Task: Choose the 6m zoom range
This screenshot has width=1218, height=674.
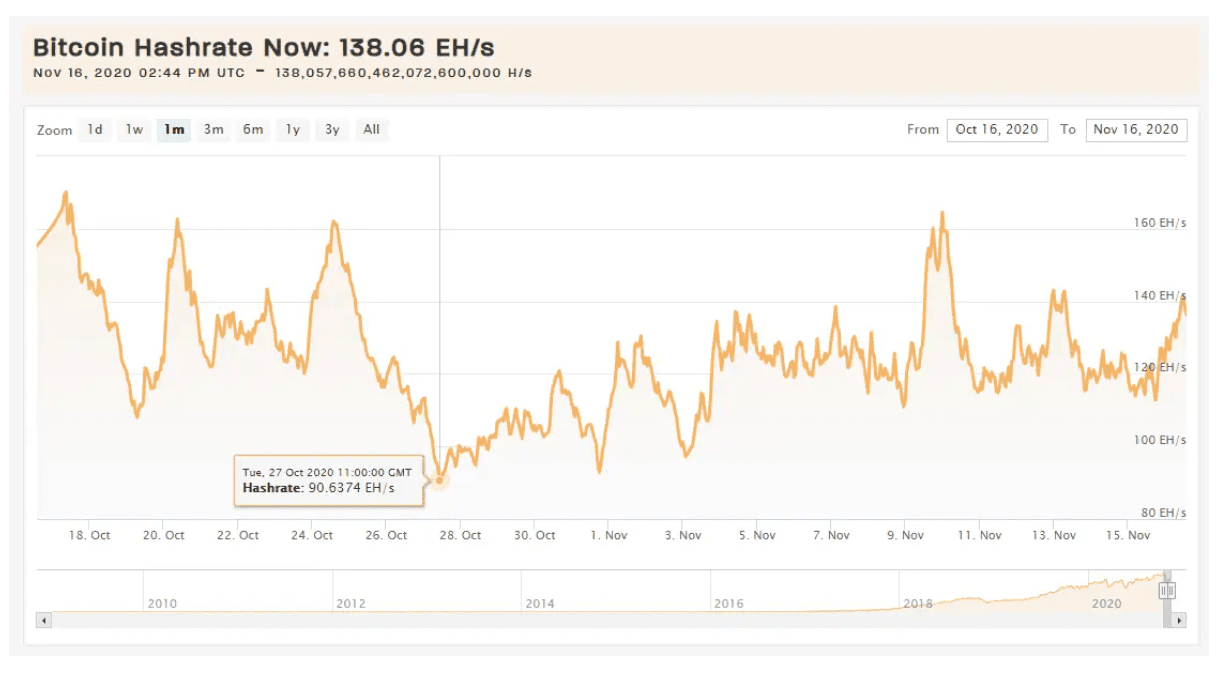Action: click(x=253, y=130)
